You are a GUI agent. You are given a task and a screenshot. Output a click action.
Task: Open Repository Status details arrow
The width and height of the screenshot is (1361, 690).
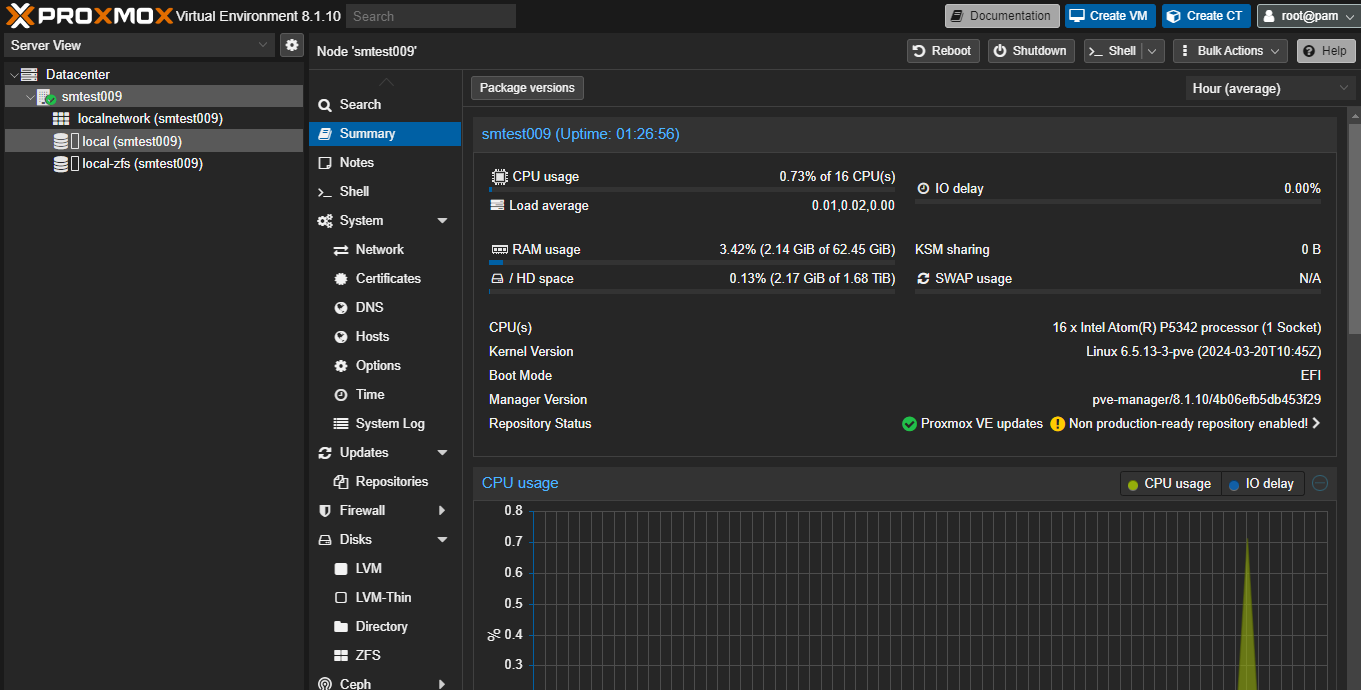1316,424
